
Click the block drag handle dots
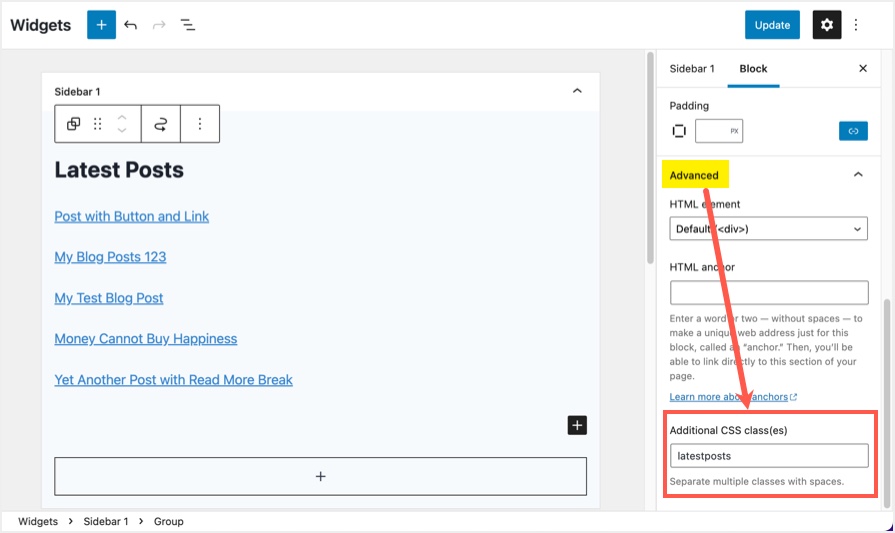[x=98, y=124]
